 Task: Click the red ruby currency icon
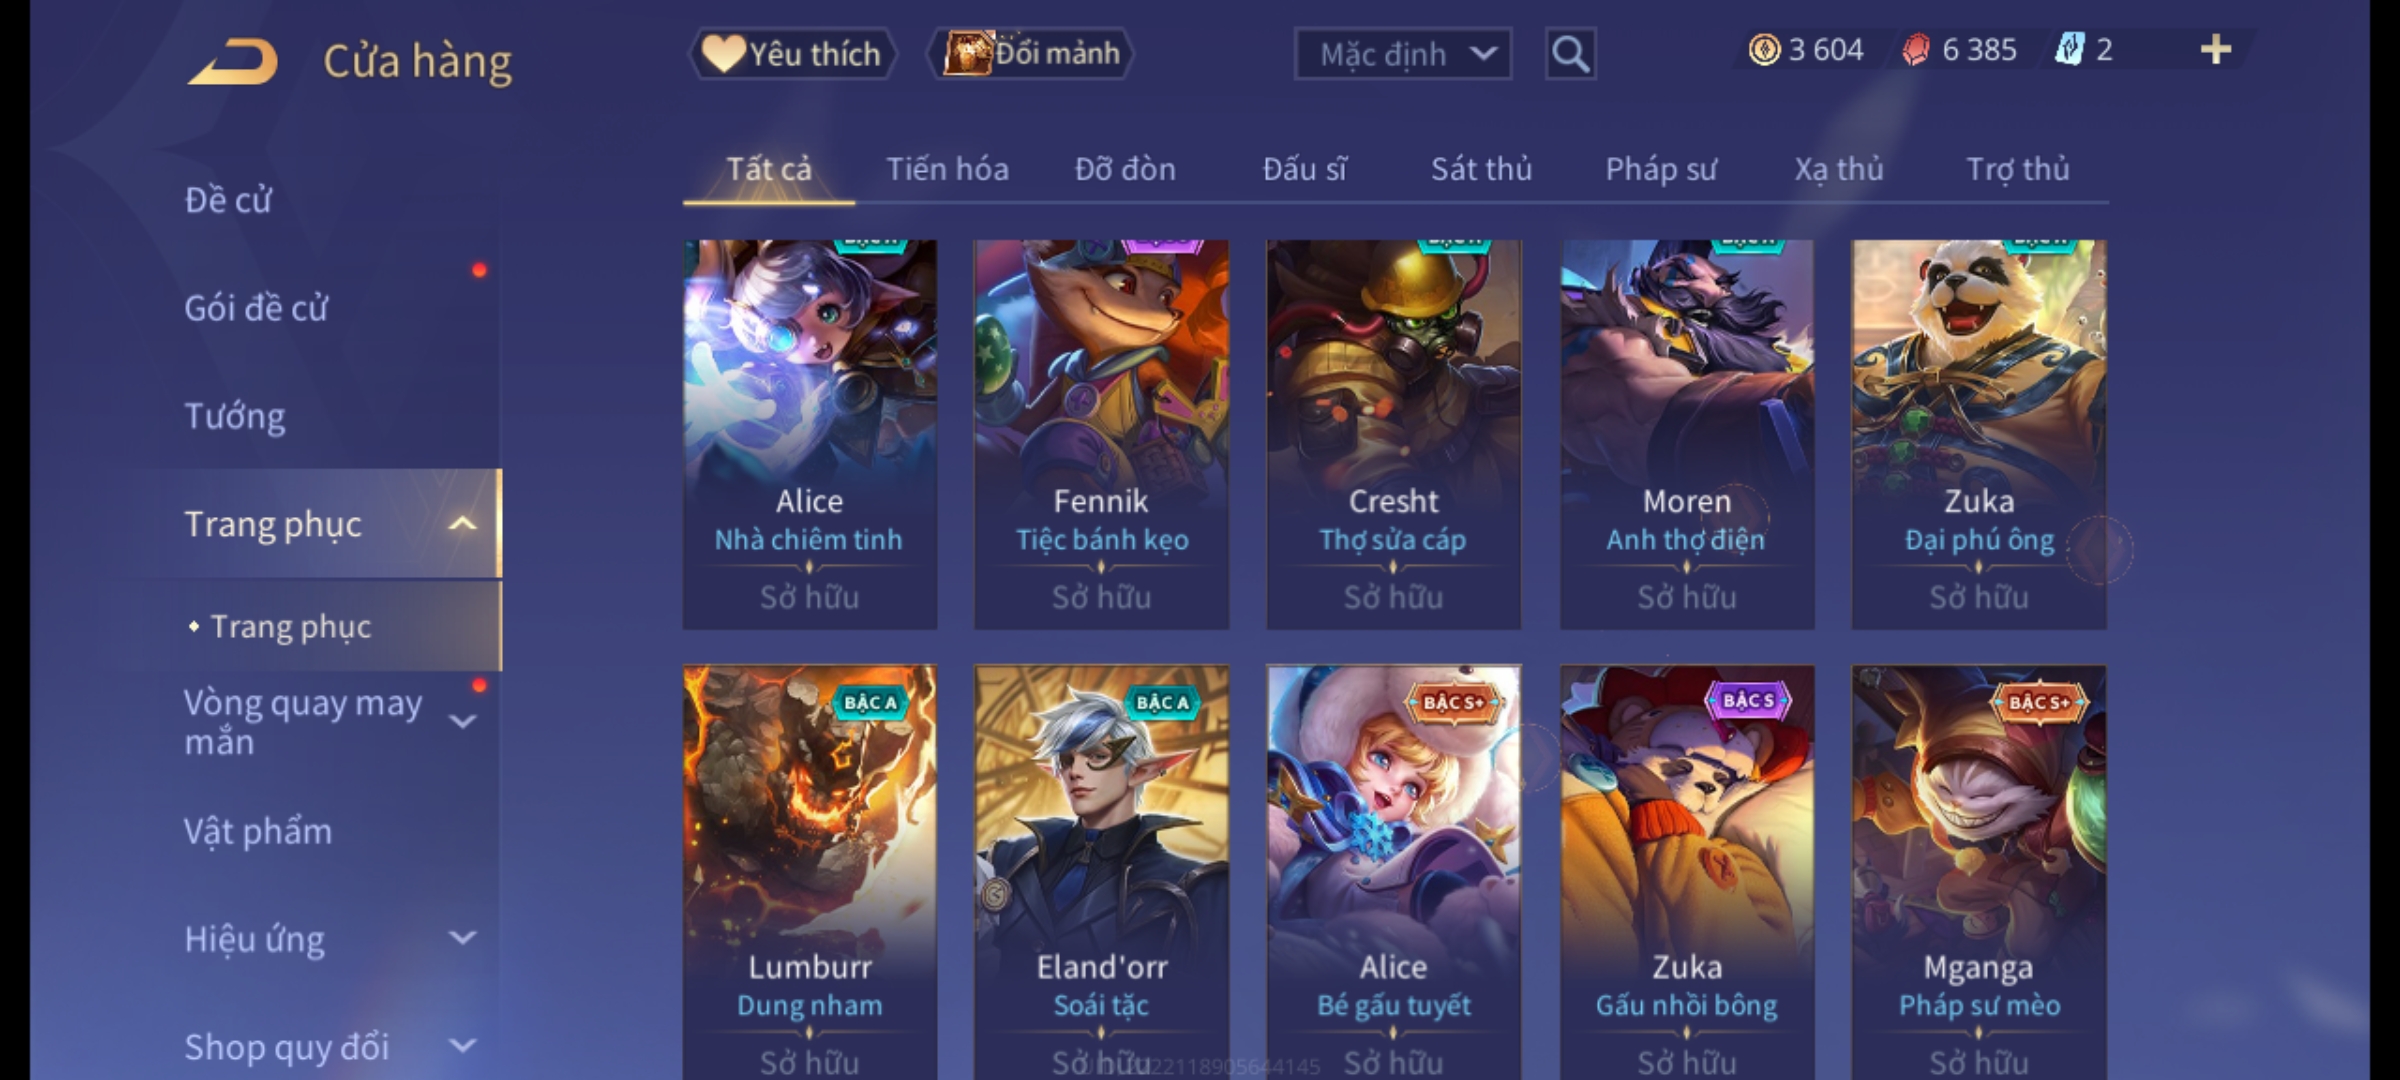pyautogui.click(x=1915, y=50)
